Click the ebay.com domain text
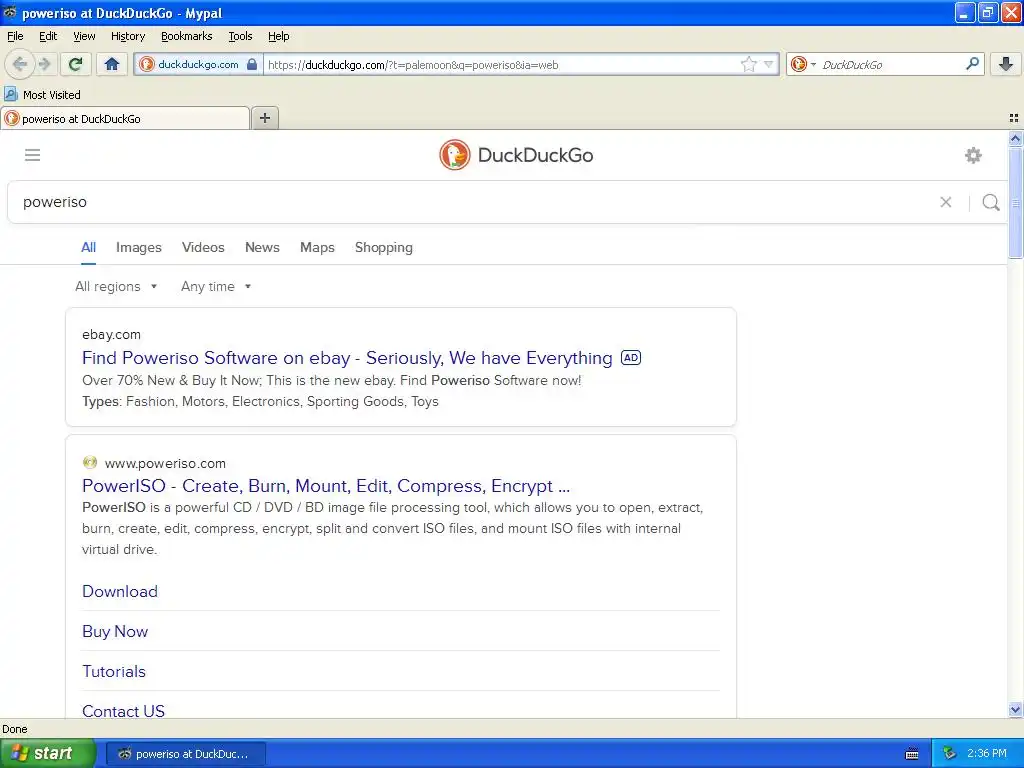This screenshot has height=768, width=1024. click(111, 334)
